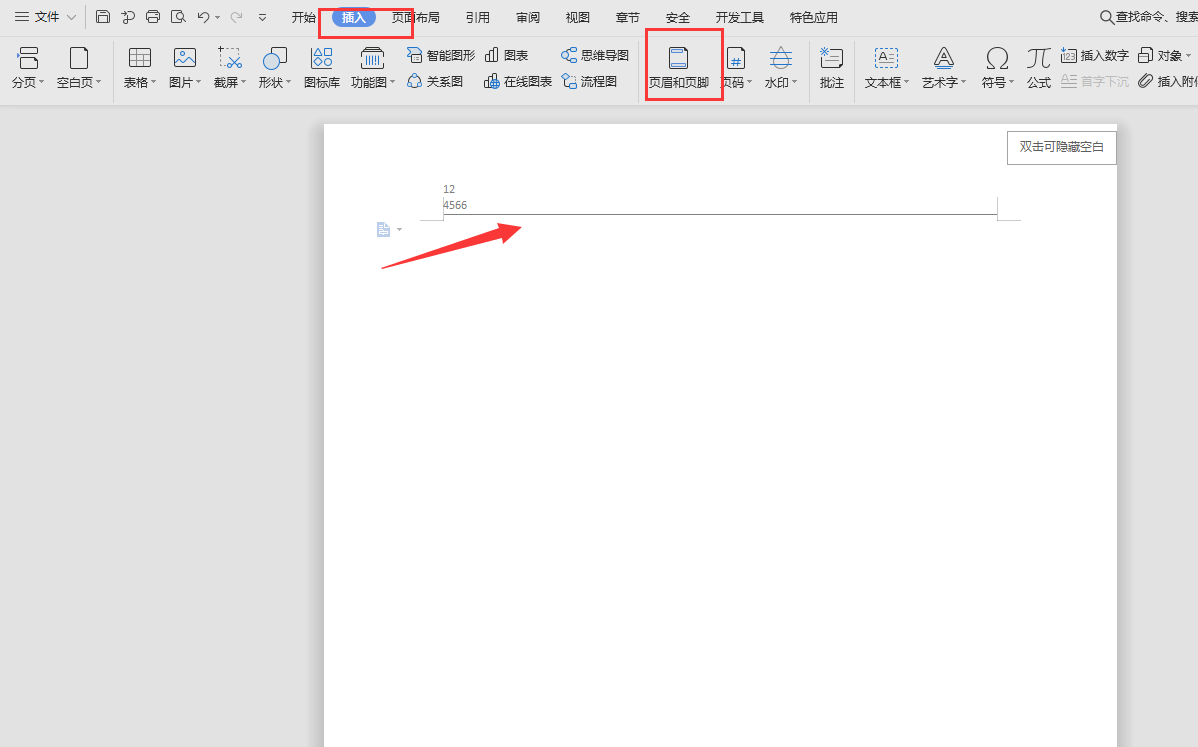Click the print icon in quick access toolbar
Screen dimensions: 1198x747
point(152,16)
